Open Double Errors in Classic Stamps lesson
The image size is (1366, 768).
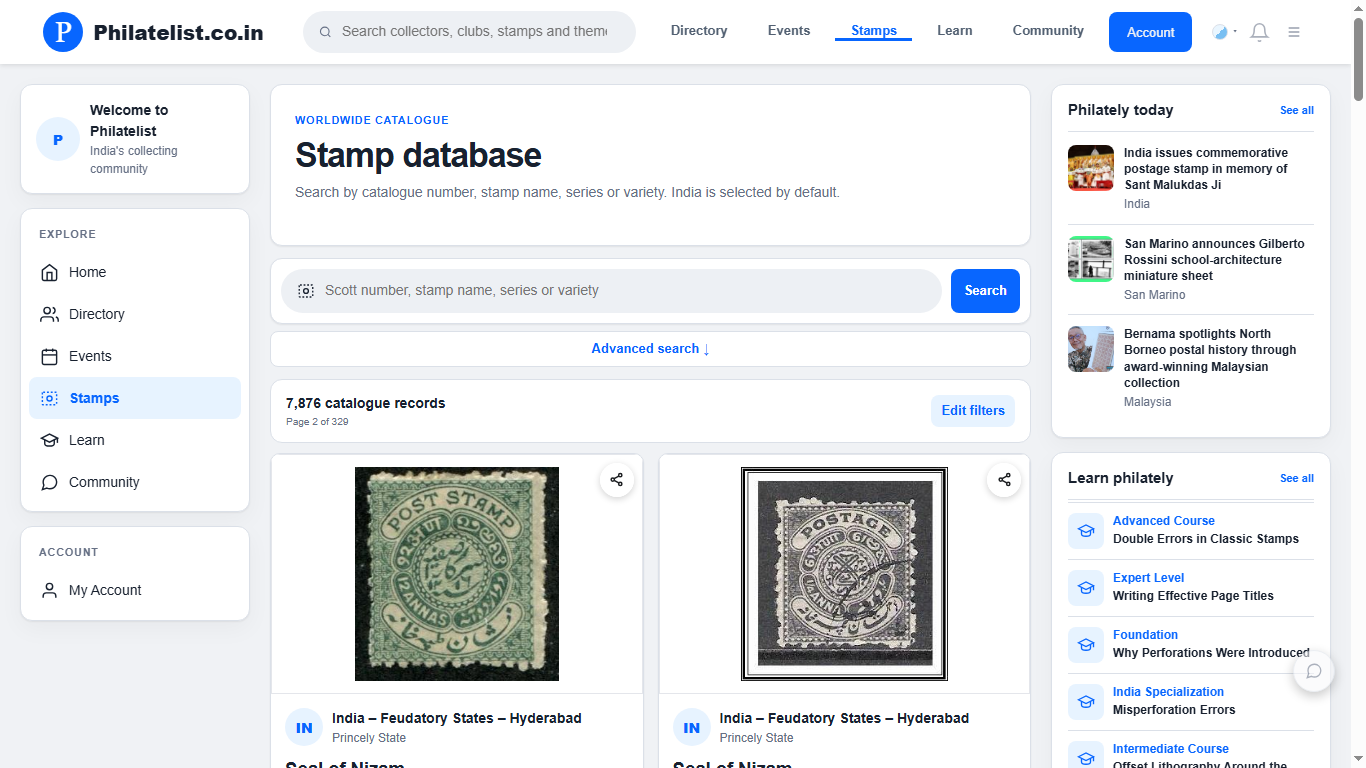1206,539
